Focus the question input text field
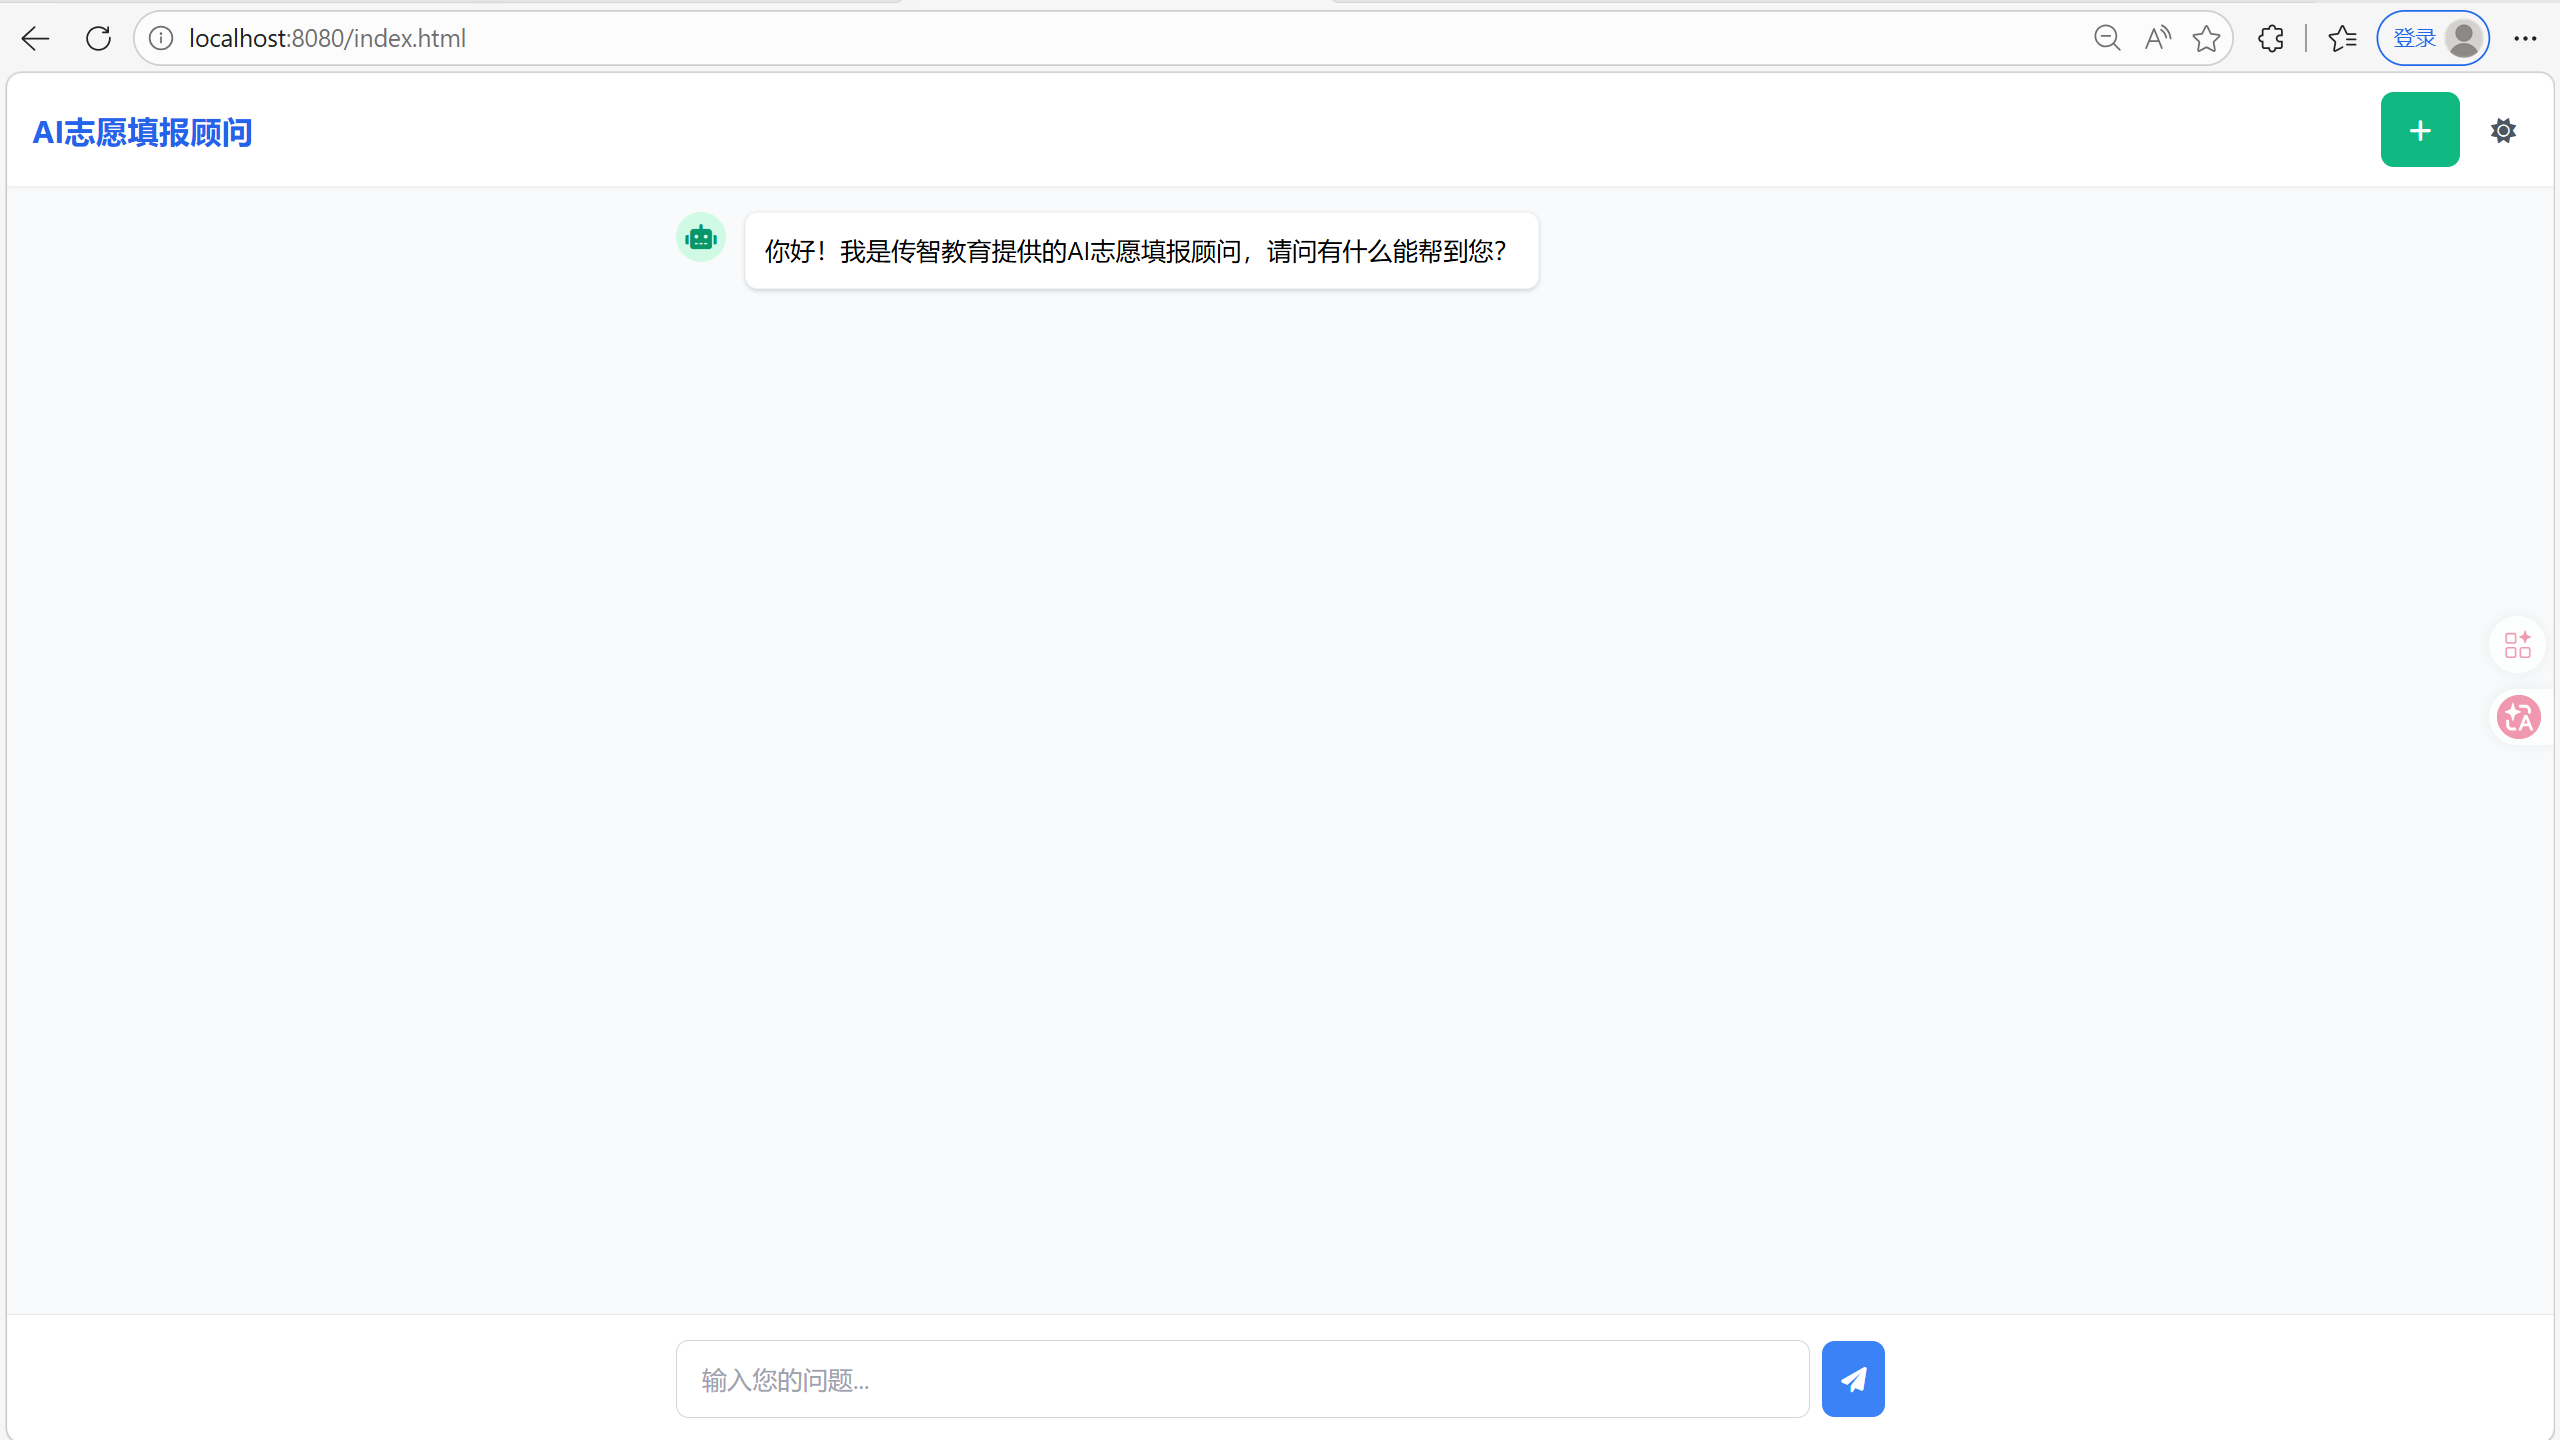This screenshot has width=2560, height=1440. 1241,1379
